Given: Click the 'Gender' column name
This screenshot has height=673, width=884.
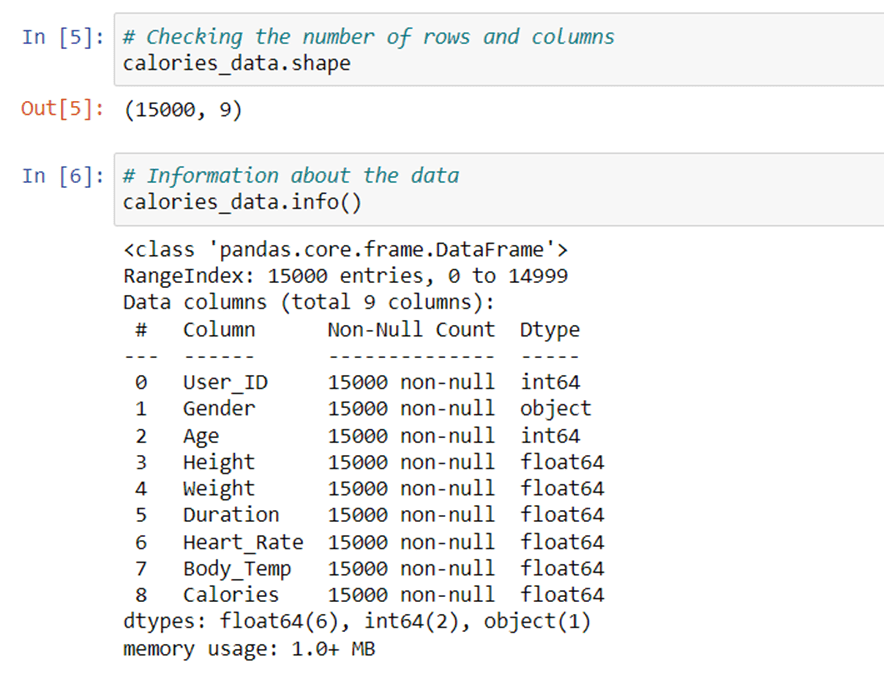Looking at the screenshot, I should click(219, 409).
